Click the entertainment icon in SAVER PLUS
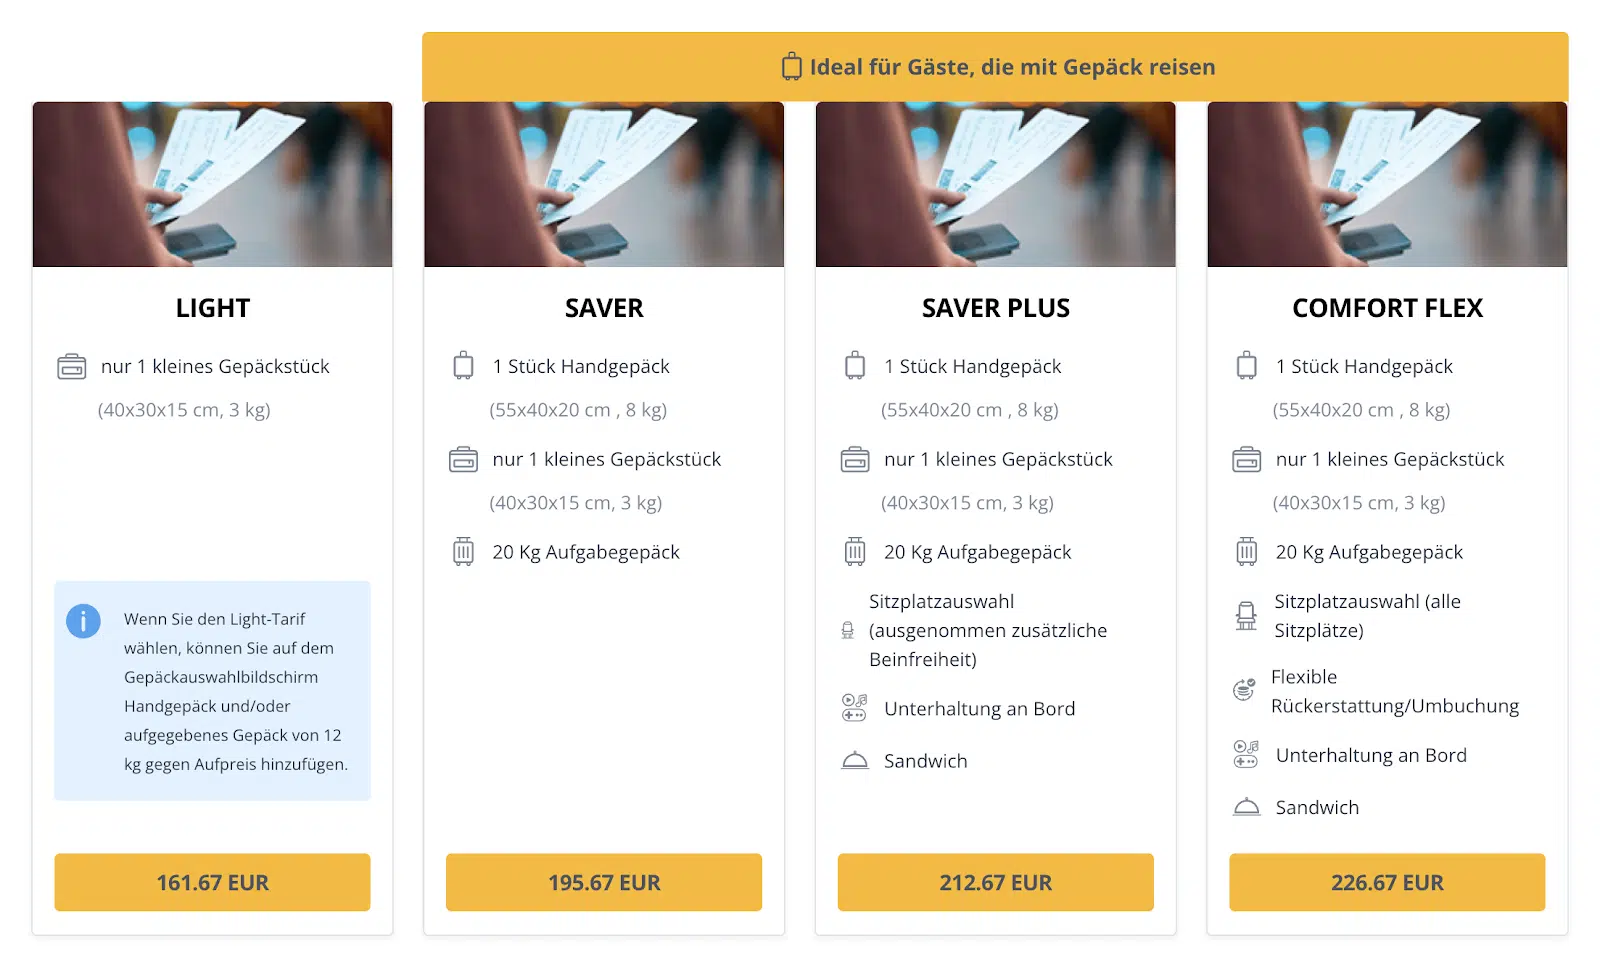This screenshot has width=1600, height=968. (x=854, y=708)
